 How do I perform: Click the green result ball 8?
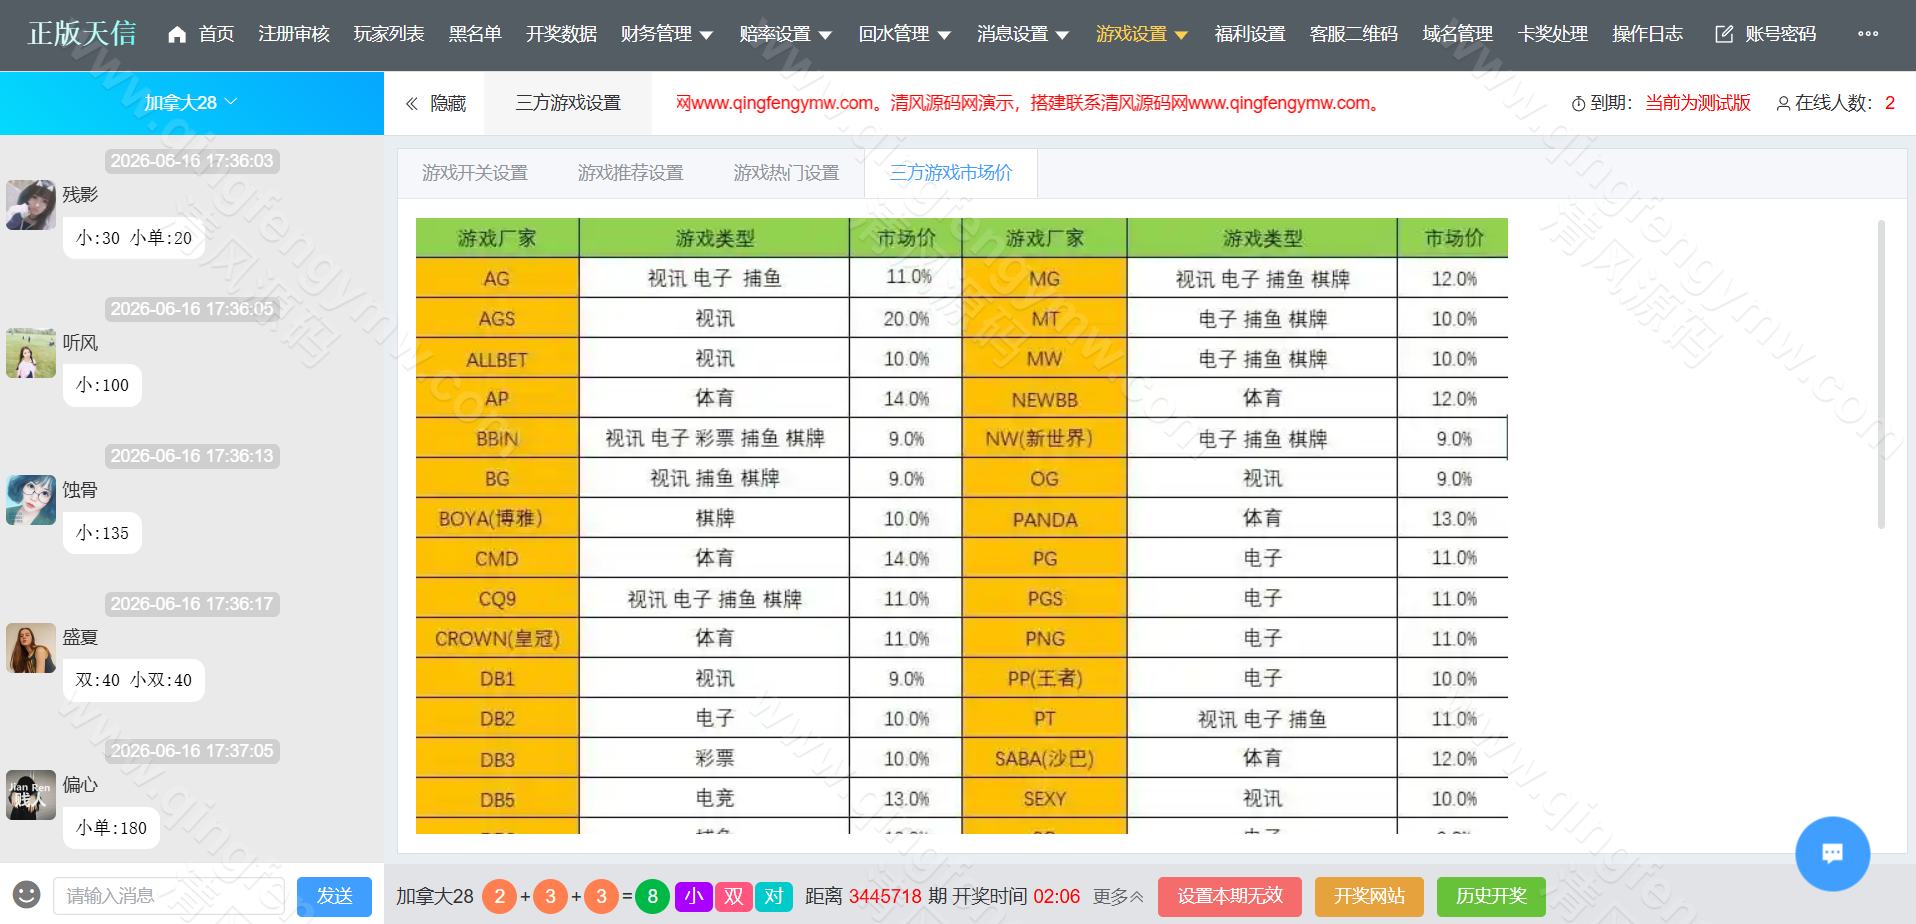click(x=653, y=896)
